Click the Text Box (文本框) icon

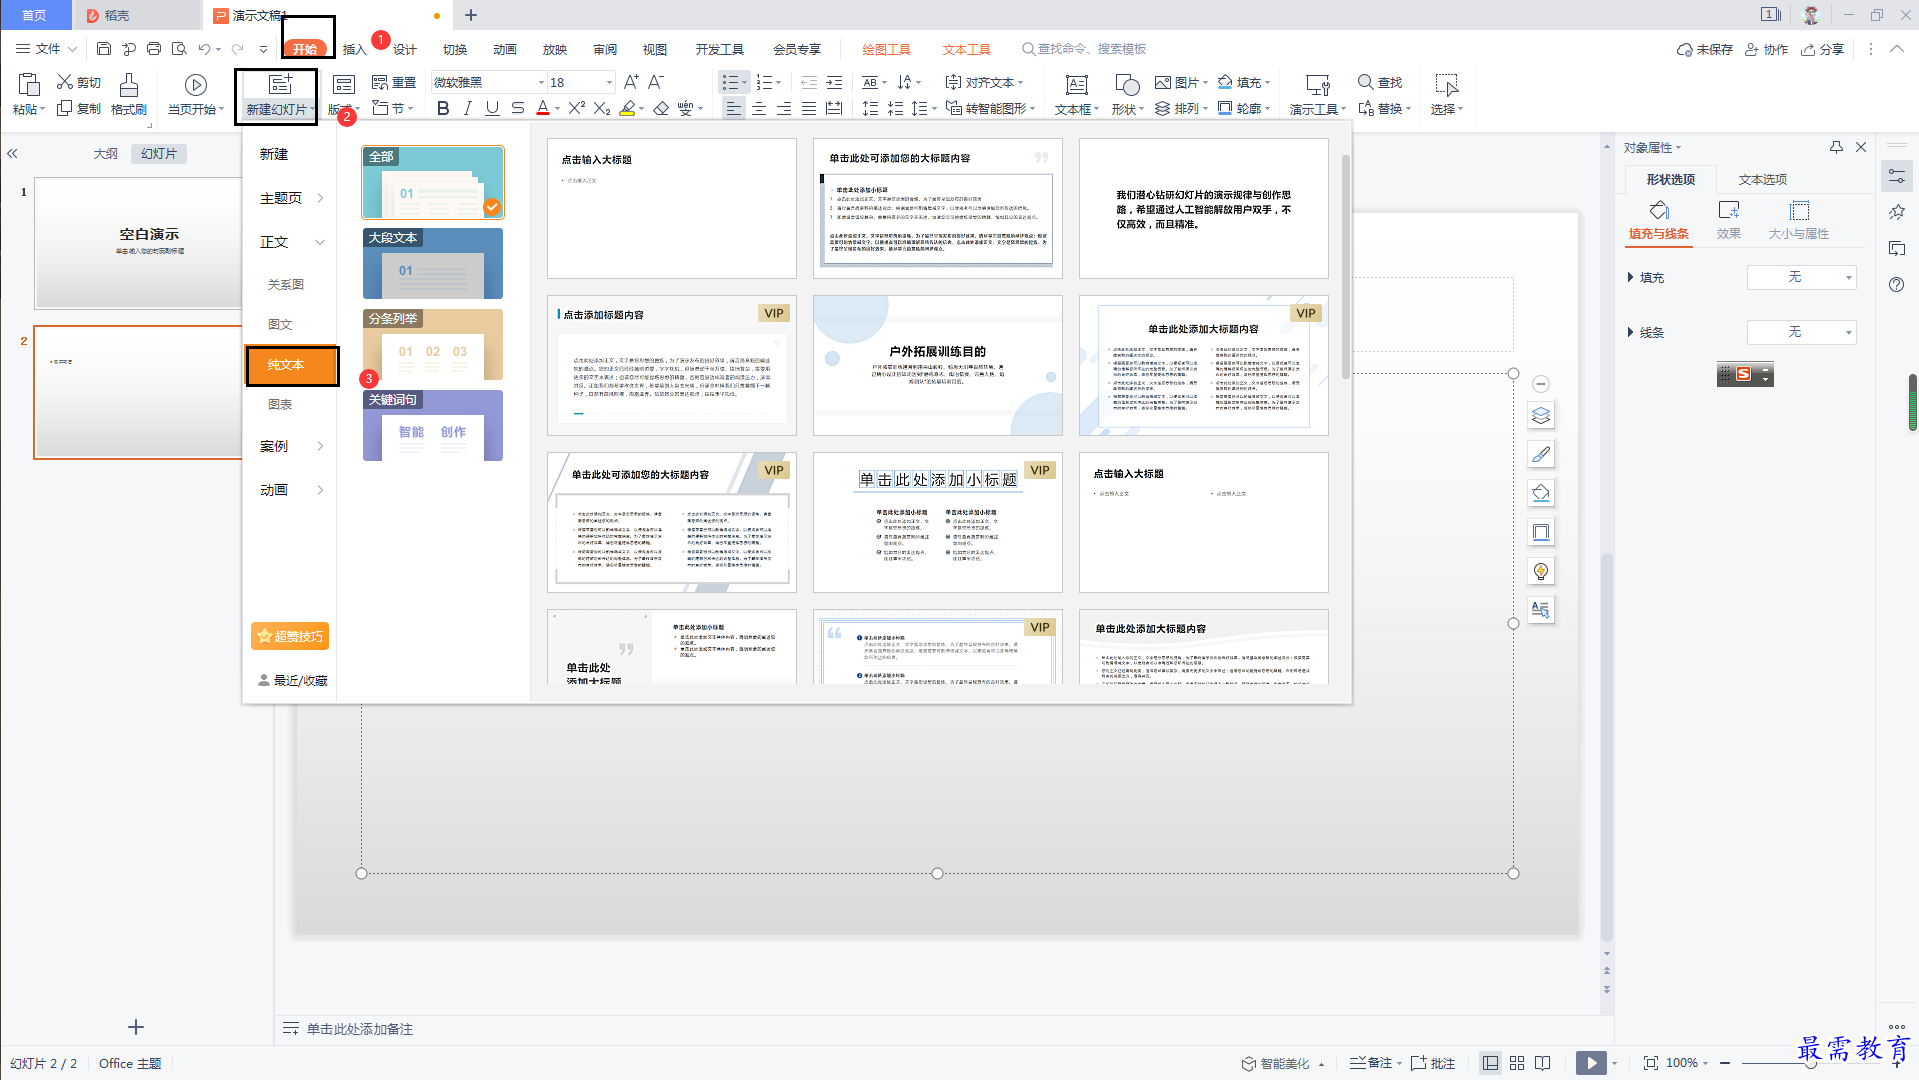1077,85
